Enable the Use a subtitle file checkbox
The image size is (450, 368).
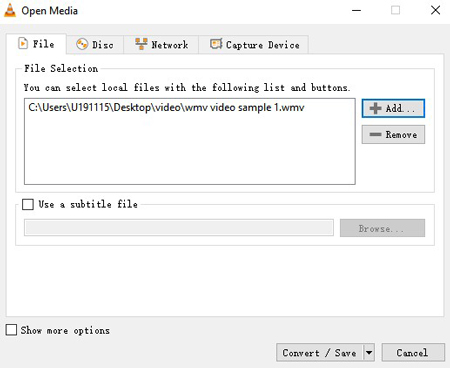pos(28,204)
